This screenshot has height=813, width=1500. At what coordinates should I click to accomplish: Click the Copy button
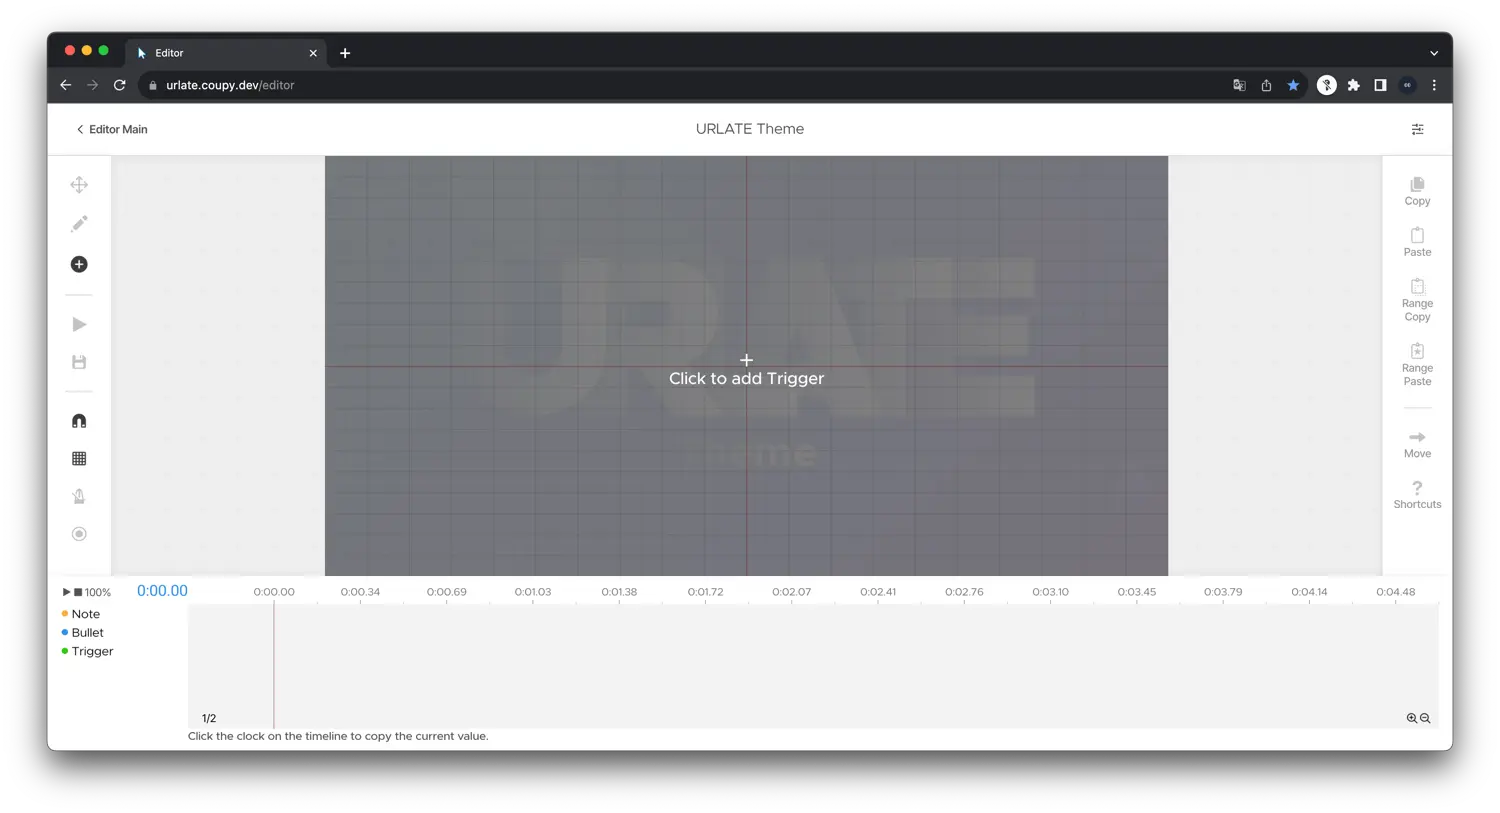[1417, 191]
